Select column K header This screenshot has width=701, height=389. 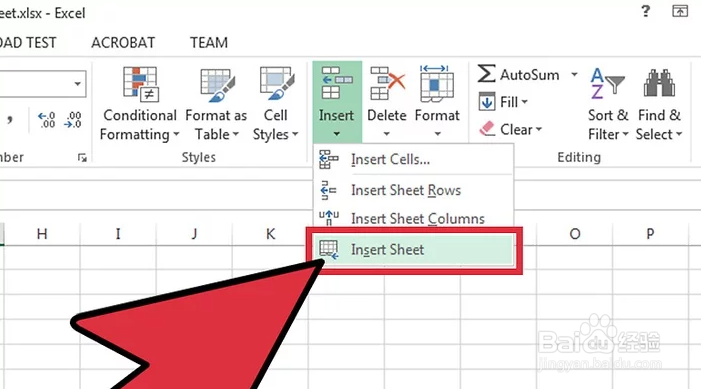pyautogui.click(x=270, y=234)
